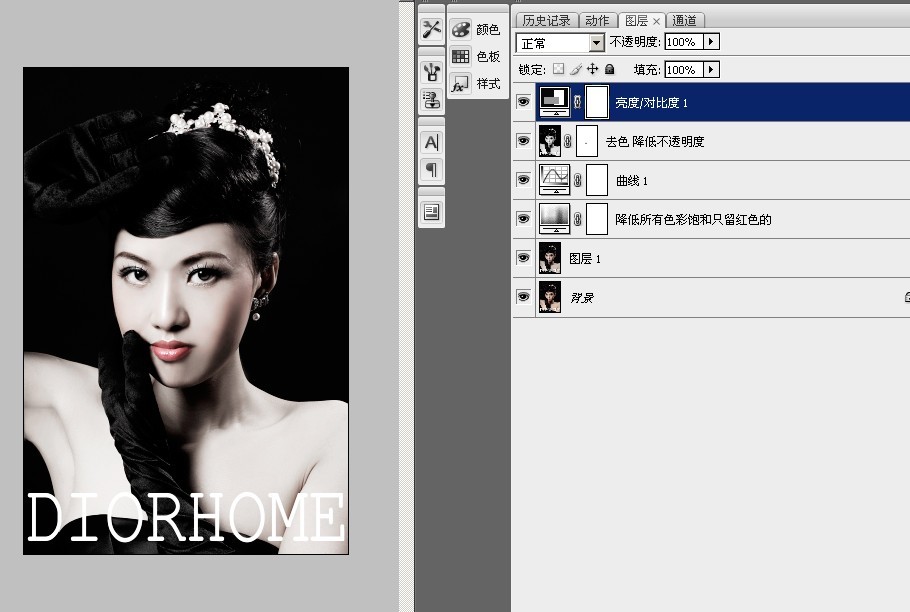This screenshot has height=612, width=910.
Task: Click the 降低所有色彩饱和 adjustment layer icon
Action: tap(554, 219)
